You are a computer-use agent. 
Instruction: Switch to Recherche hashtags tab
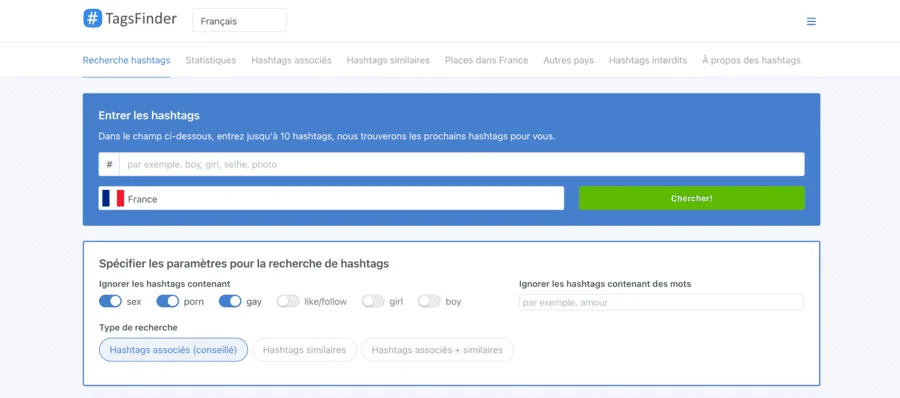(126, 60)
